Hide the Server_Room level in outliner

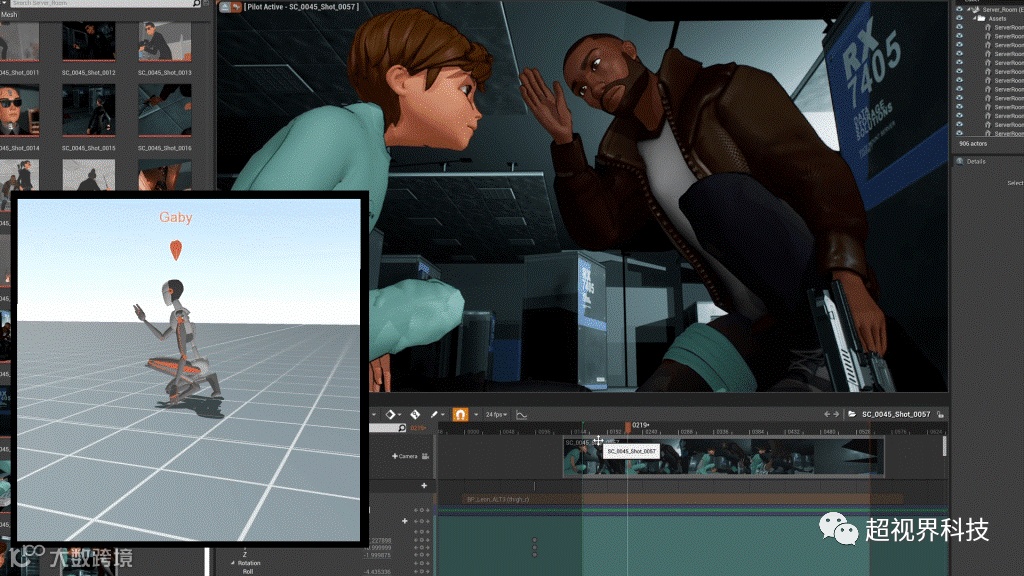[x=959, y=9]
